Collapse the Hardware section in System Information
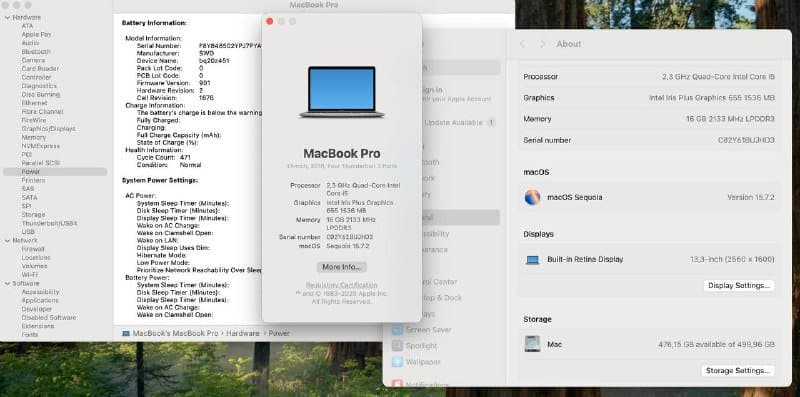The width and height of the screenshot is (800, 397). click(x=7, y=17)
